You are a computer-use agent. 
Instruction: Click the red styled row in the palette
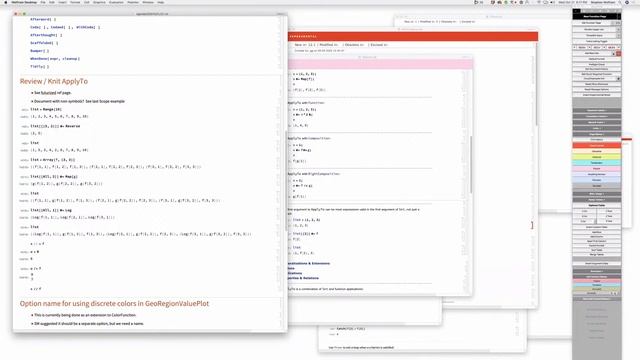point(597,145)
